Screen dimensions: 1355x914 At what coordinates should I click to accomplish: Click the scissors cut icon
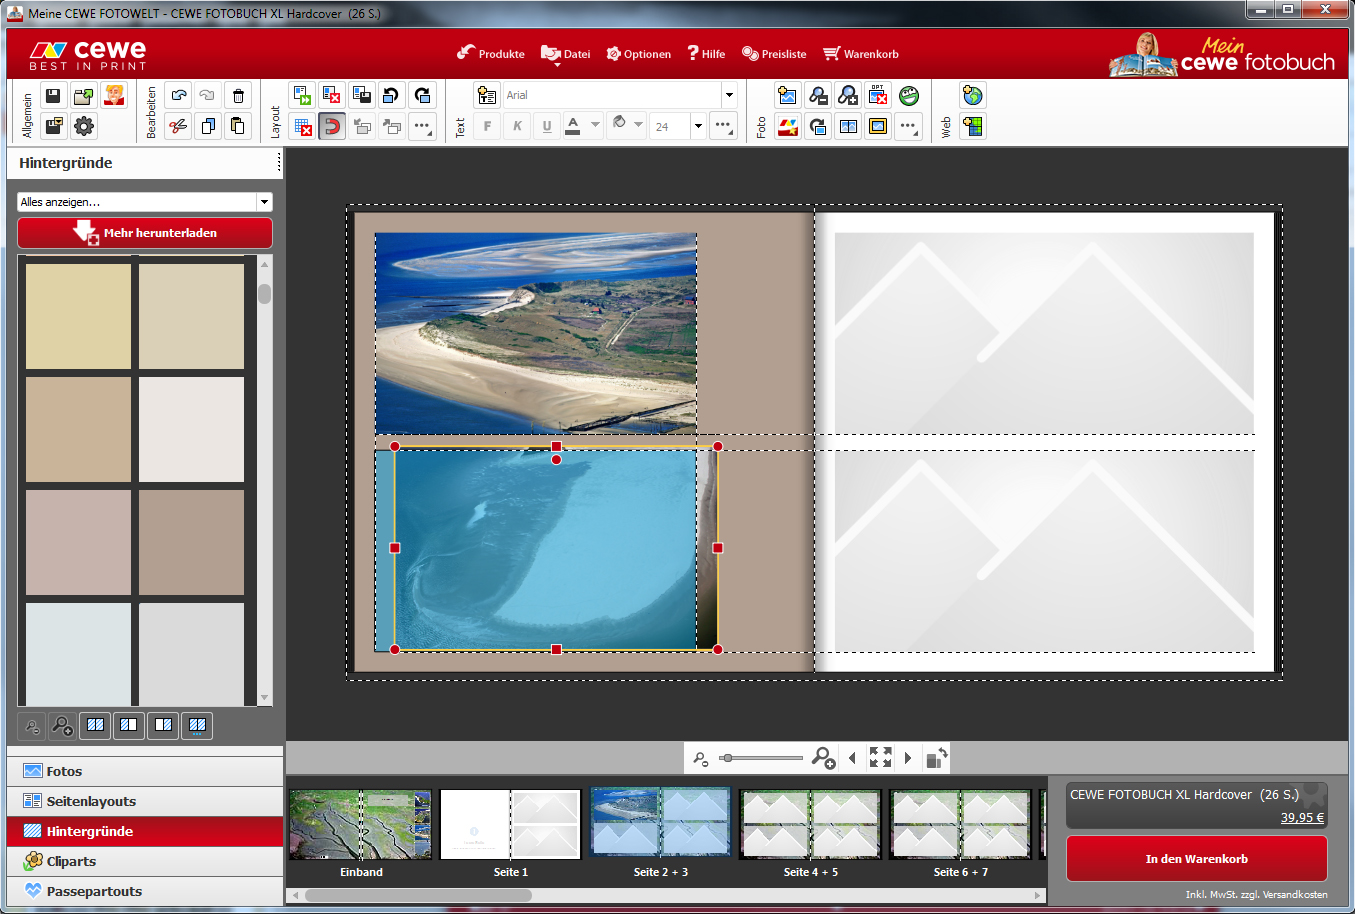tap(178, 126)
